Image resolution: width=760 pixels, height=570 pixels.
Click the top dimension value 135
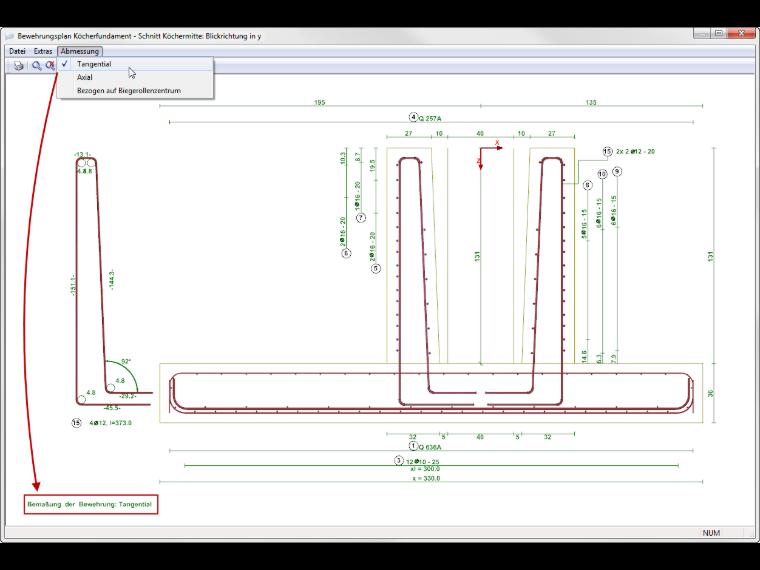(591, 102)
